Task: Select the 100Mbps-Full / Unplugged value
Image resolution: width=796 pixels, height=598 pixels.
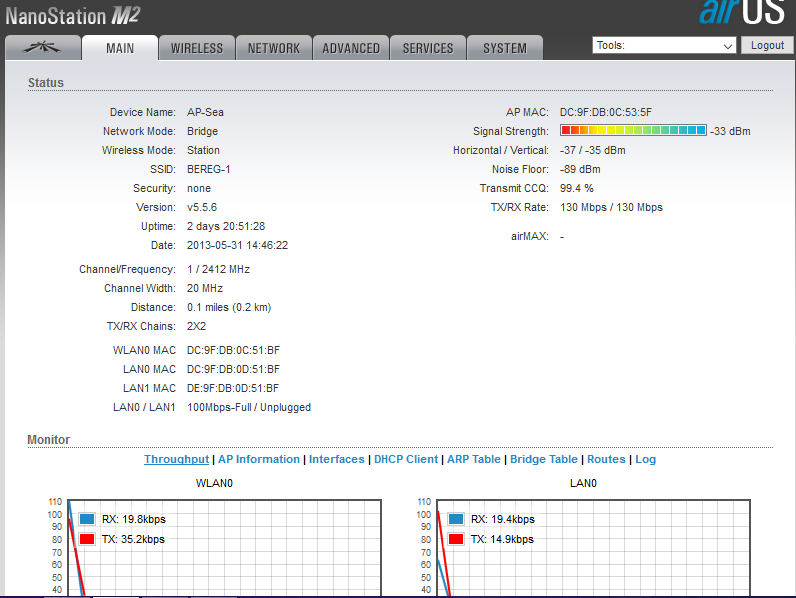Action: coord(249,407)
